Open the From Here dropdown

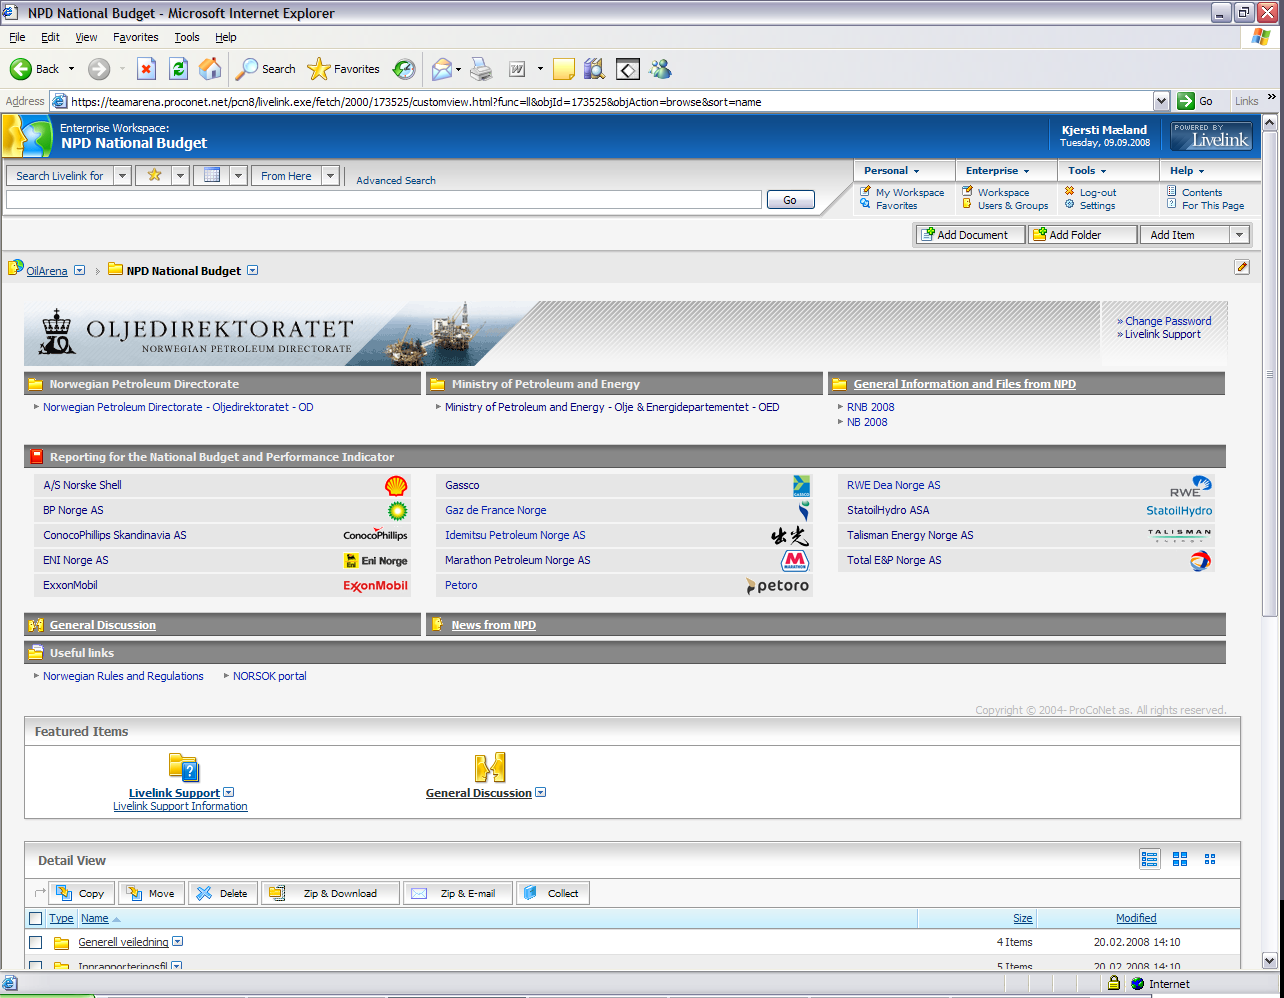329,176
